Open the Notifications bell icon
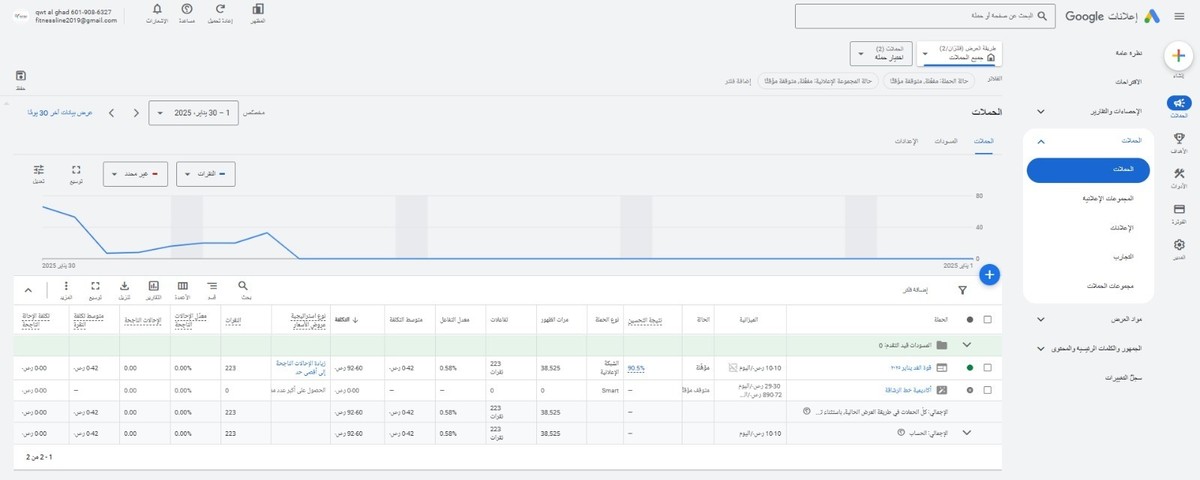The height and width of the screenshot is (480, 1200). pos(157,11)
